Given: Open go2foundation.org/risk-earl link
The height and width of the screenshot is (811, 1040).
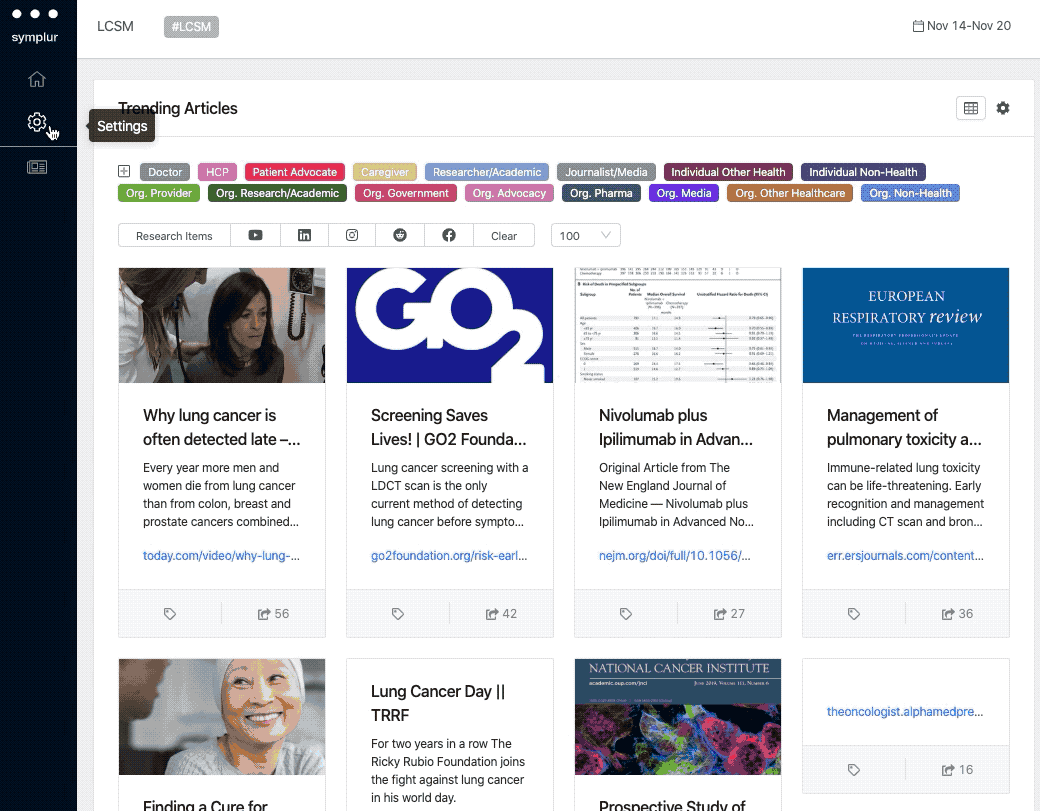Looking at the screenshot, I should (x=449, y=556).
